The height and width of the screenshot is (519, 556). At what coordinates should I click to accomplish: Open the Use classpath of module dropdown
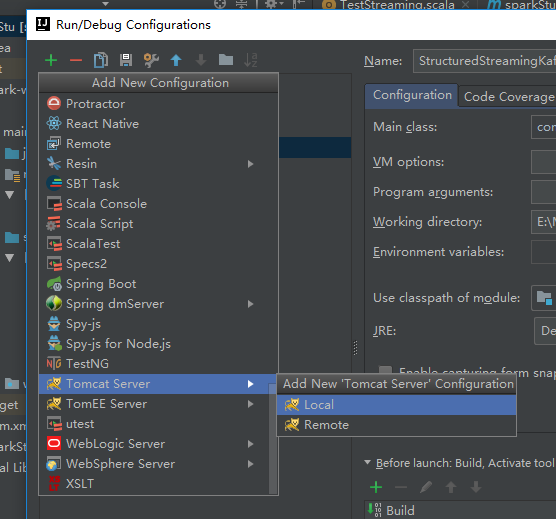point(544,298)
